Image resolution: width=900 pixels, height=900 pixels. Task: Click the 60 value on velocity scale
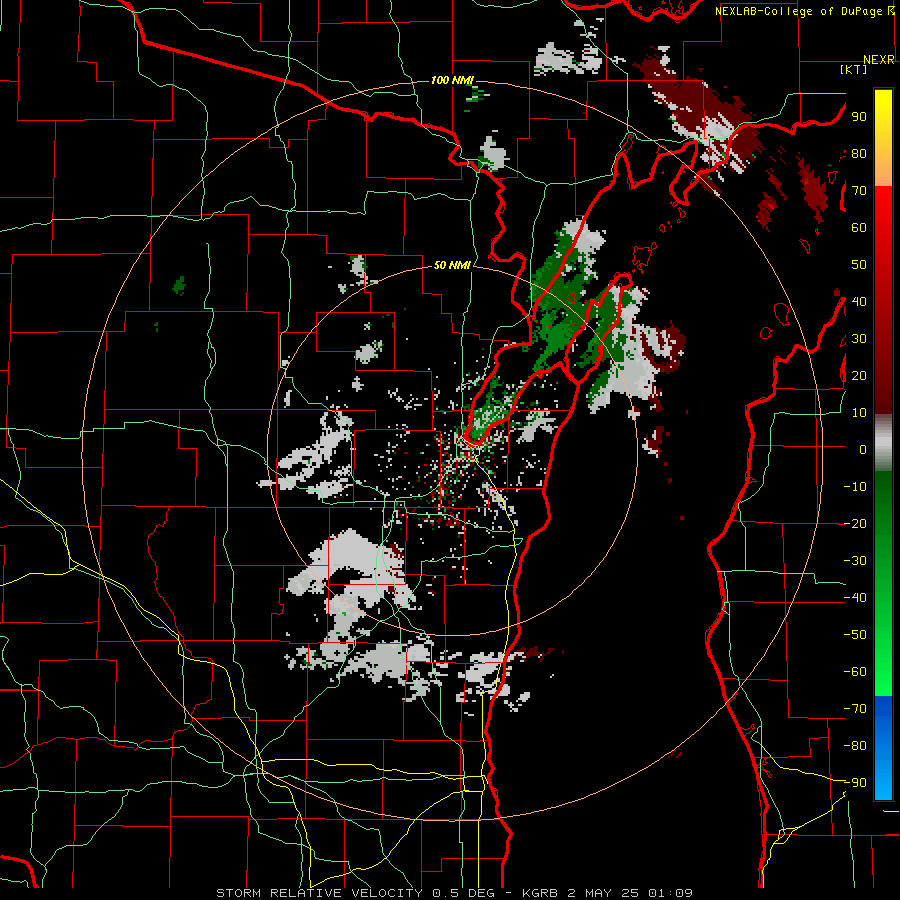coord(859,228)
